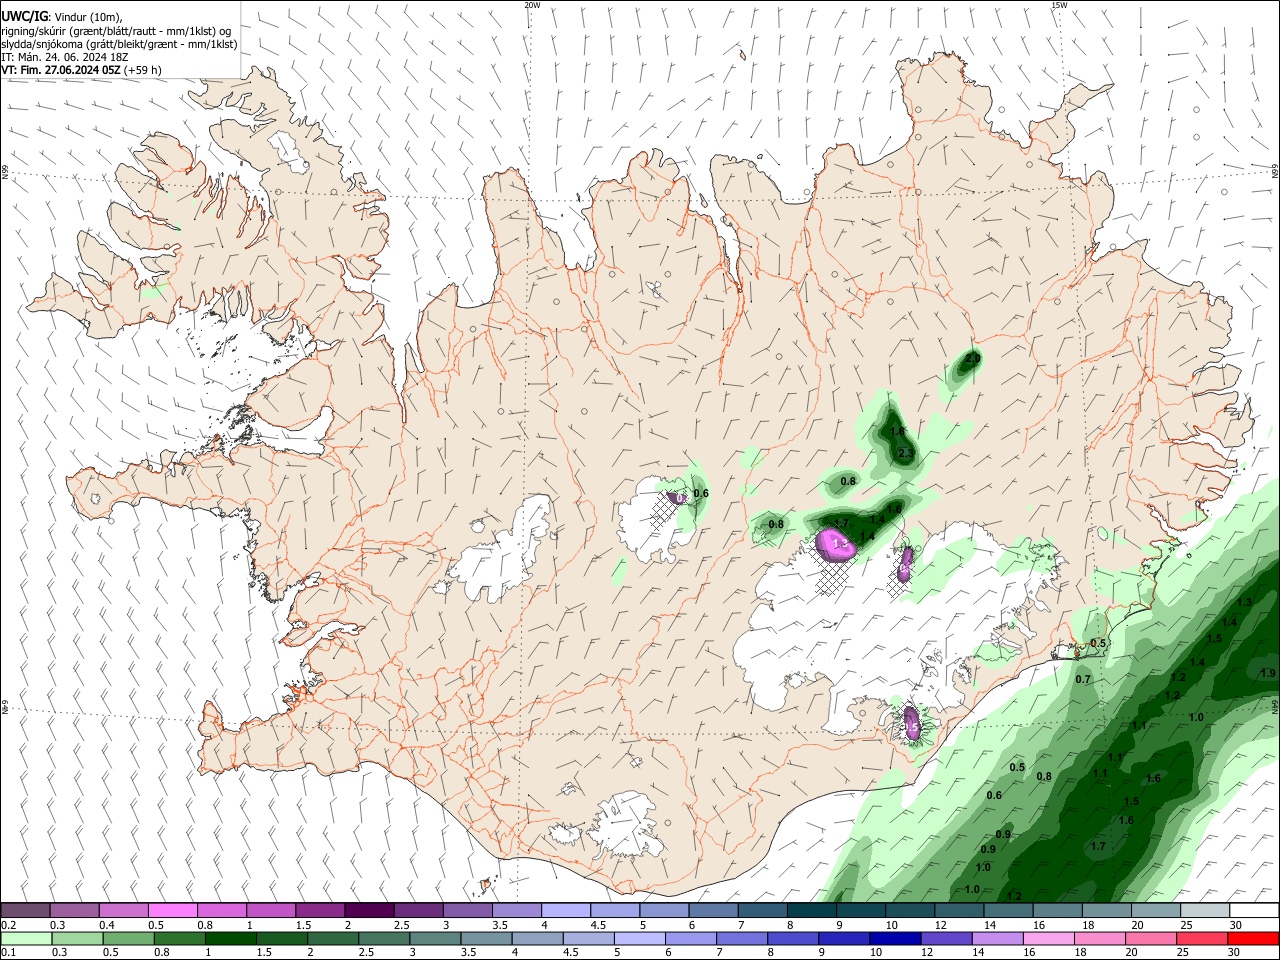
Task: Select dark teal upper swatch between 8 and 9
Action: click(811, 911)
